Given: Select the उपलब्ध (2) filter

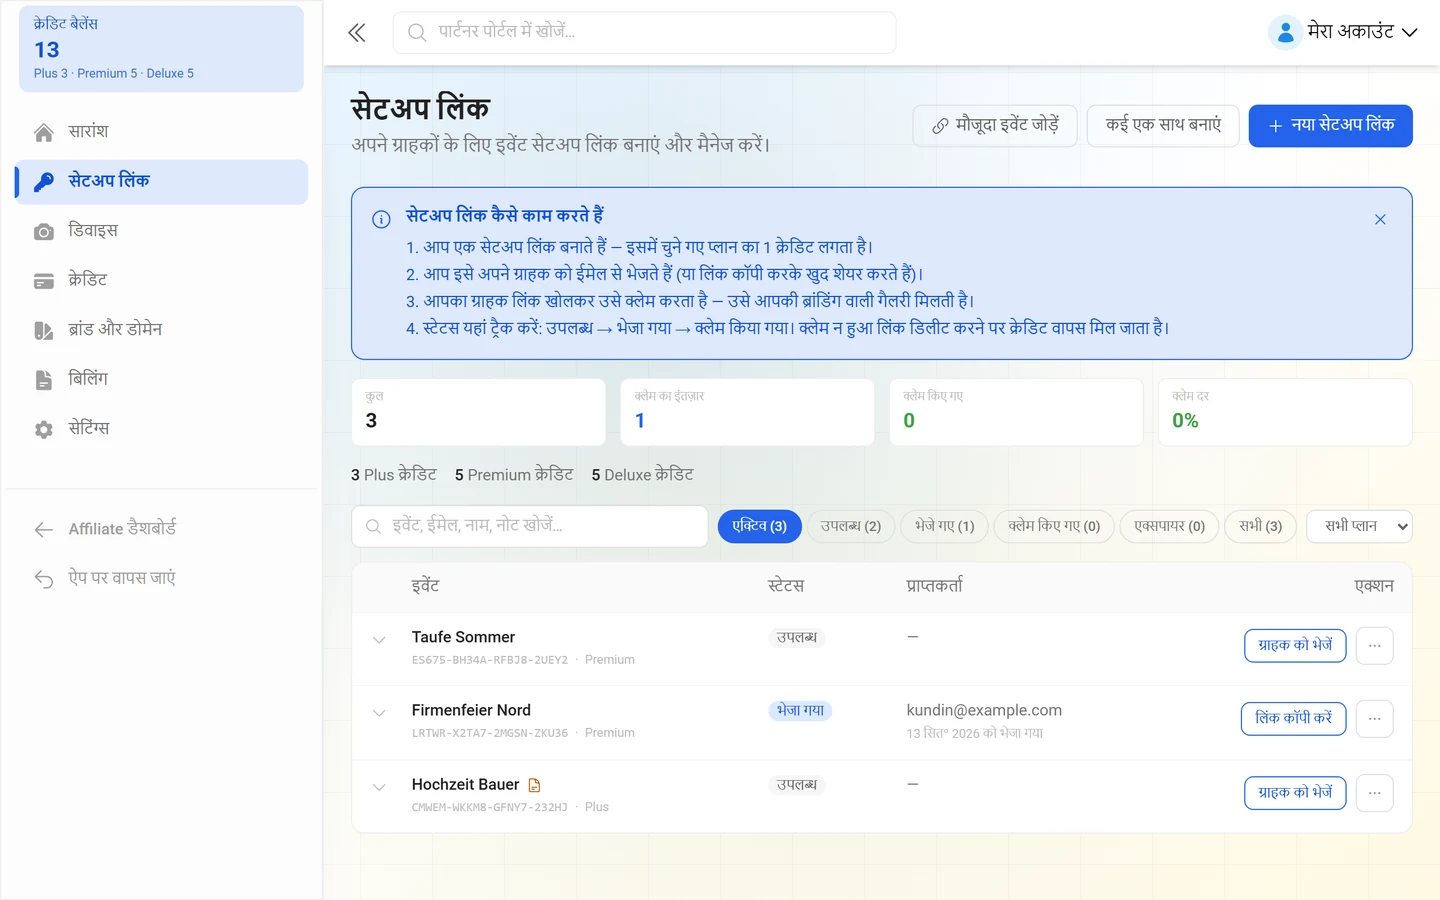Looking at the screenshot, I should pyautogui.click(x=851, y=526).
